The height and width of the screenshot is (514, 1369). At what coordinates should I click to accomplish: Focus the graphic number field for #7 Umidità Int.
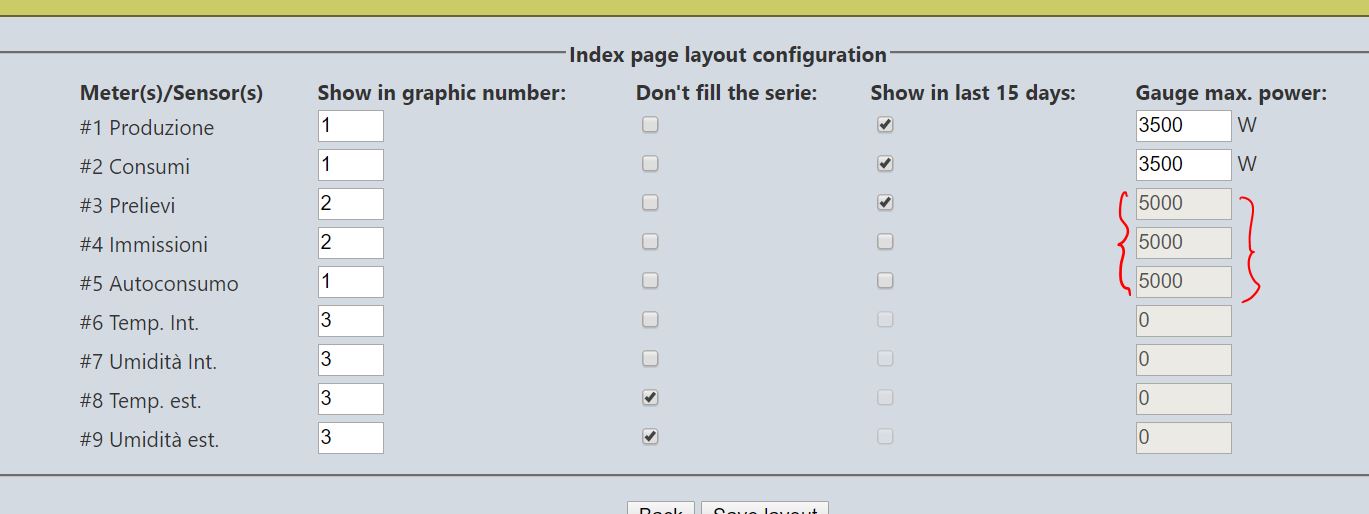click(351, 360)
